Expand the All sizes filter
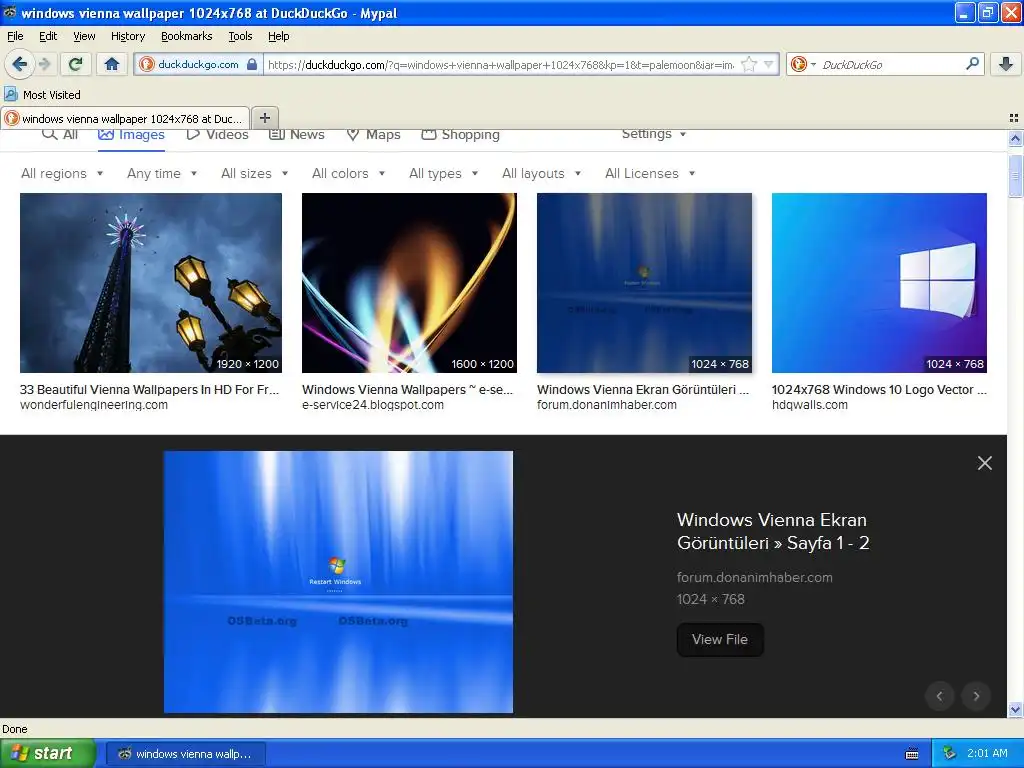Viewport: 1024px width, 768px height. tap(255, 173)
